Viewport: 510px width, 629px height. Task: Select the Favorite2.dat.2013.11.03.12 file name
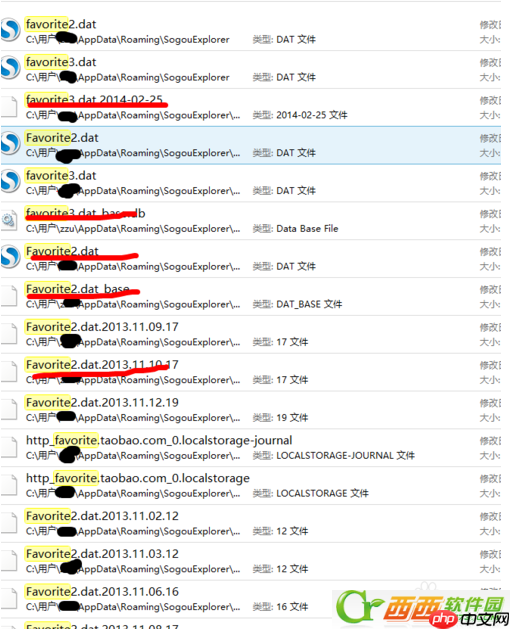pos(102,554)
